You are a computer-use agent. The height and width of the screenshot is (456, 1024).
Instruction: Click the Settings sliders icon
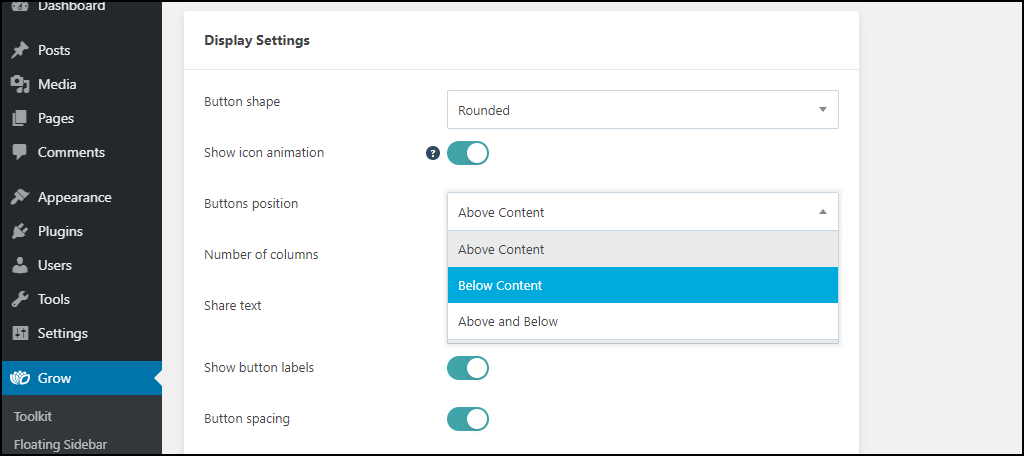20,333
